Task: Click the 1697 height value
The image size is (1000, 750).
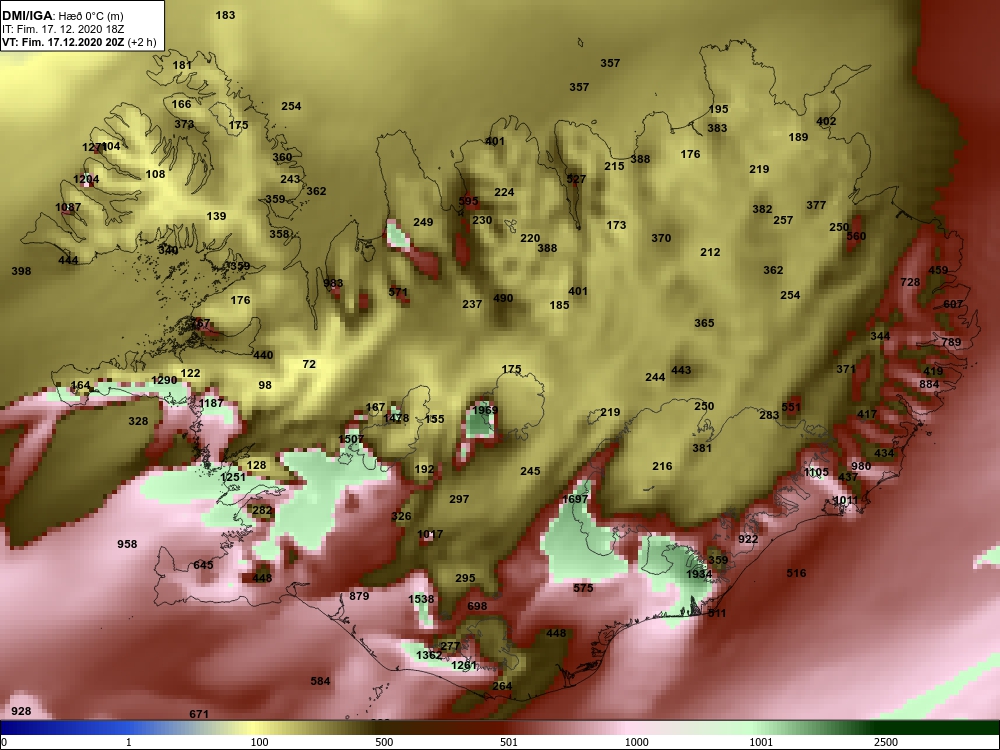Action: [x=575, y=499]
